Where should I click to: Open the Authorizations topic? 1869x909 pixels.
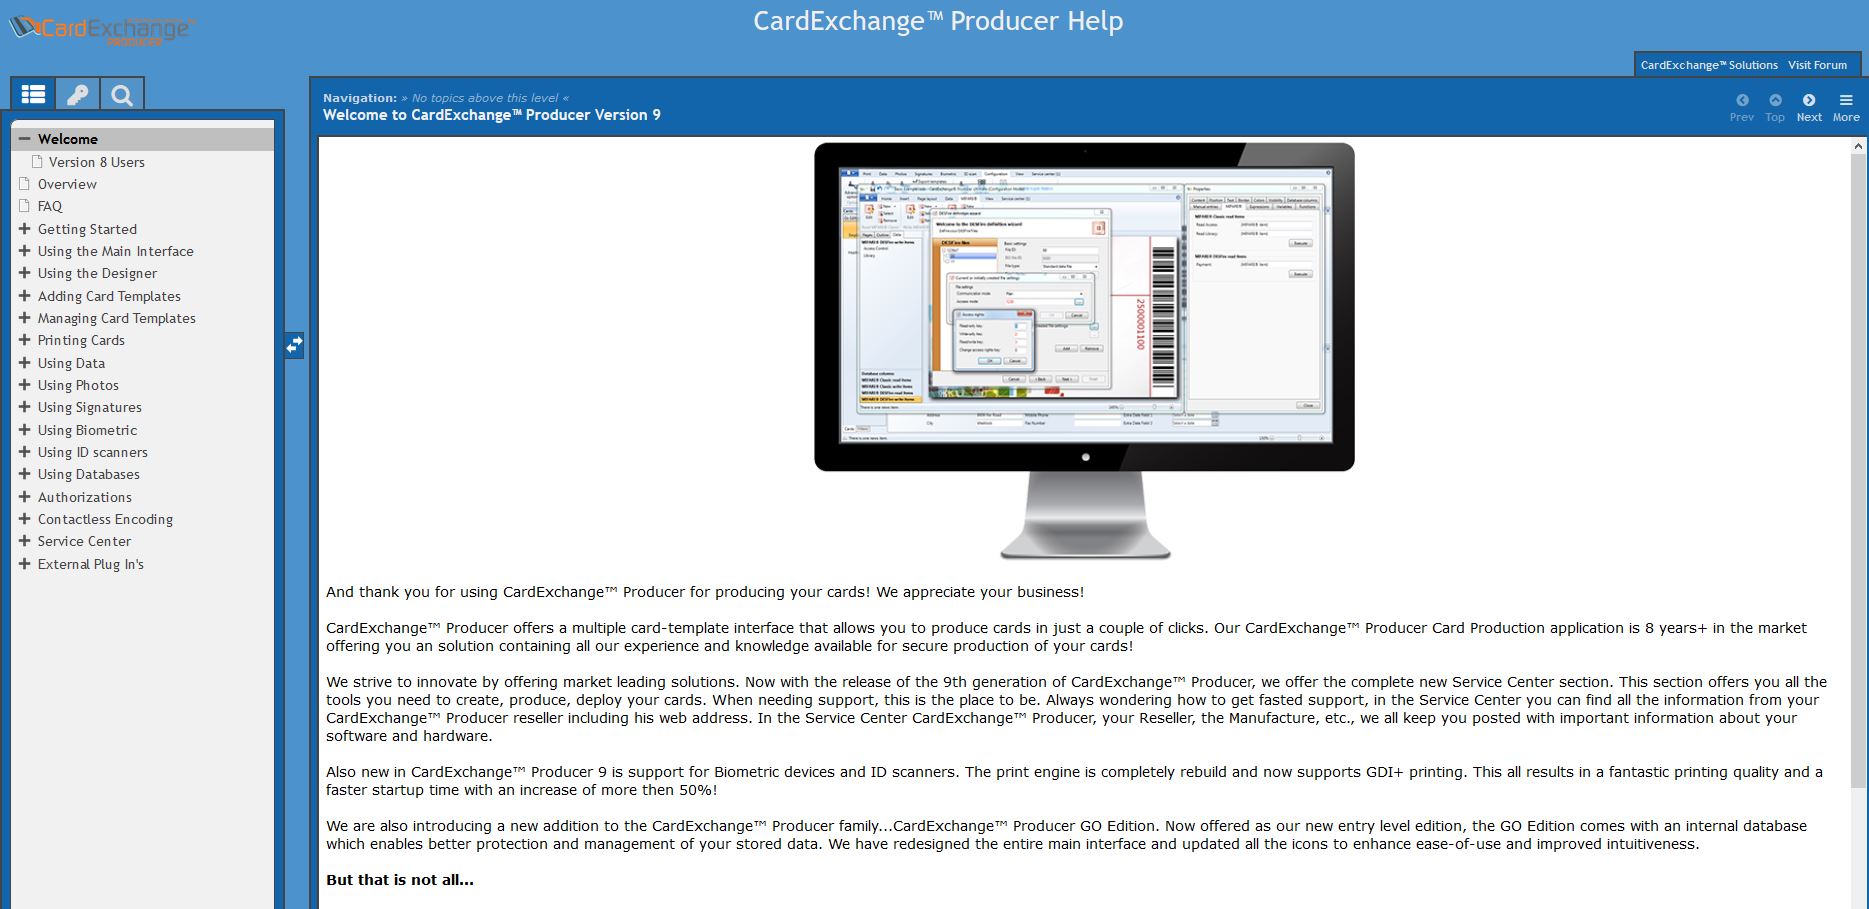(x=85, y=497)
